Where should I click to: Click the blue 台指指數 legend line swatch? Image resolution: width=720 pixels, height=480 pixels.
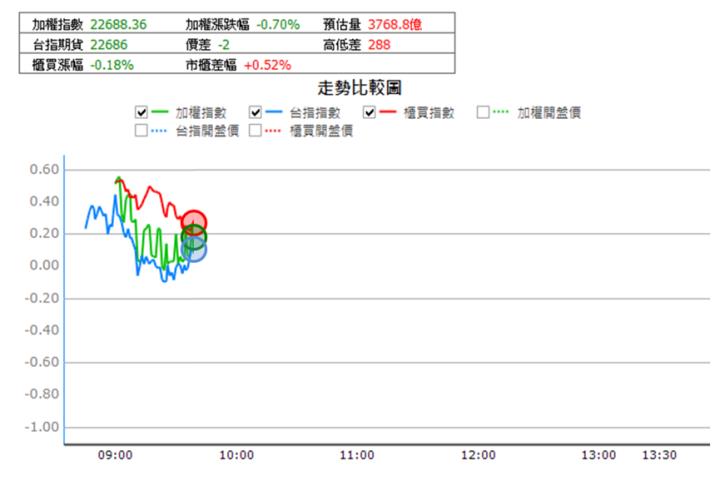click(x=274, y=112)
